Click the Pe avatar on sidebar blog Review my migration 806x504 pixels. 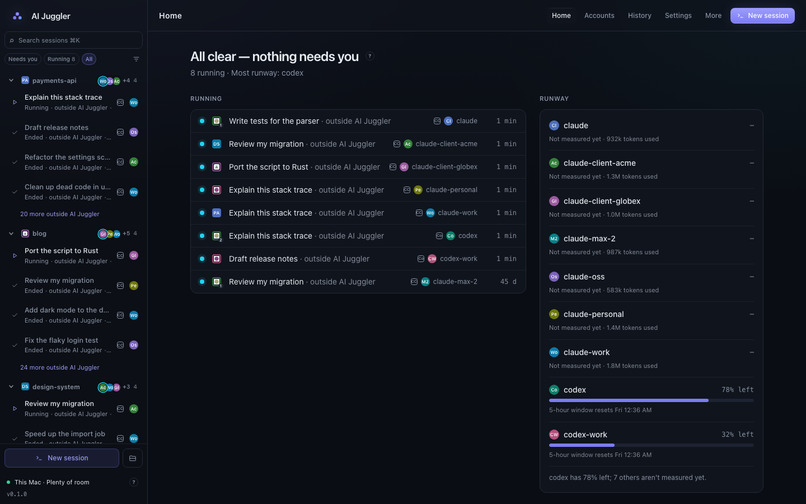[134, 285]
